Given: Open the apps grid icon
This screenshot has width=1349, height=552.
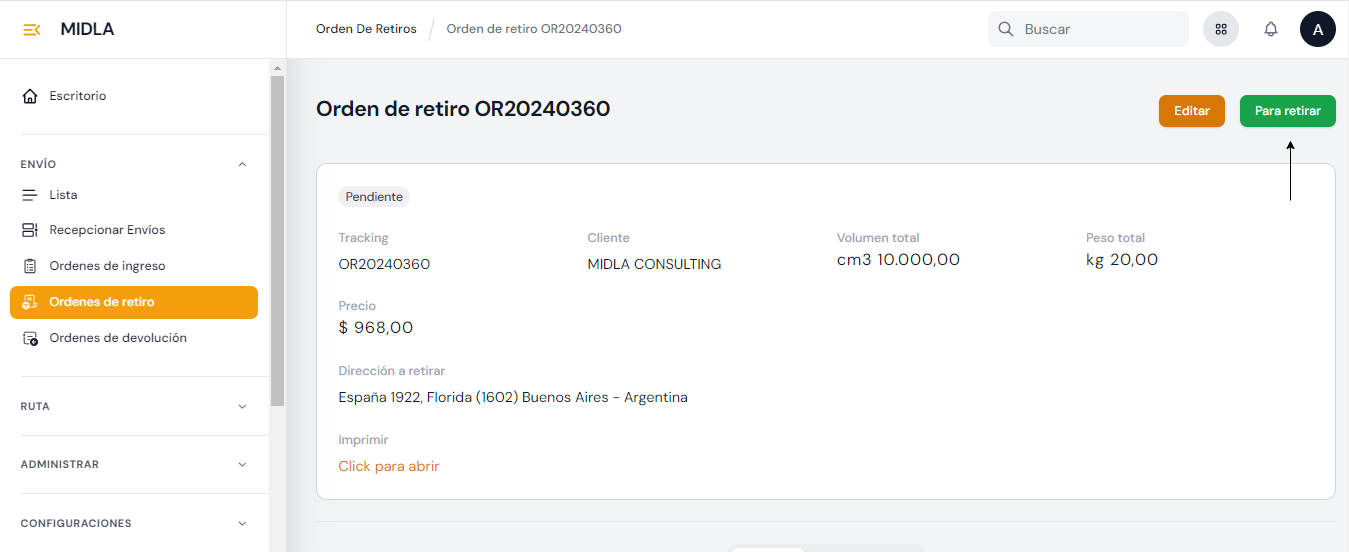Looking at the screenshot, I should tap(1221, 29).
